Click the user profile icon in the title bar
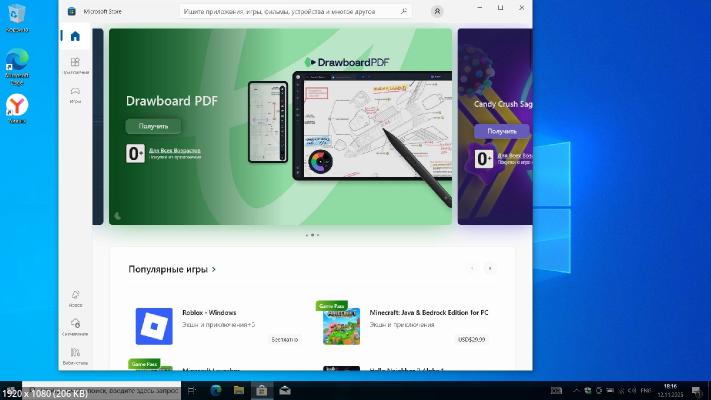This screenshot has height=400, width=711. pos(437,11)
